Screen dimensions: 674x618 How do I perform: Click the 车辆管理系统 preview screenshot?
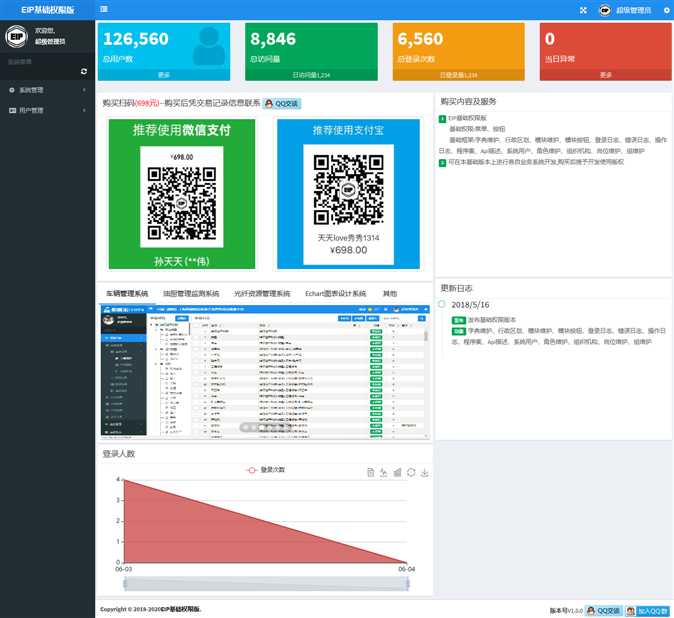coord(265,372)
